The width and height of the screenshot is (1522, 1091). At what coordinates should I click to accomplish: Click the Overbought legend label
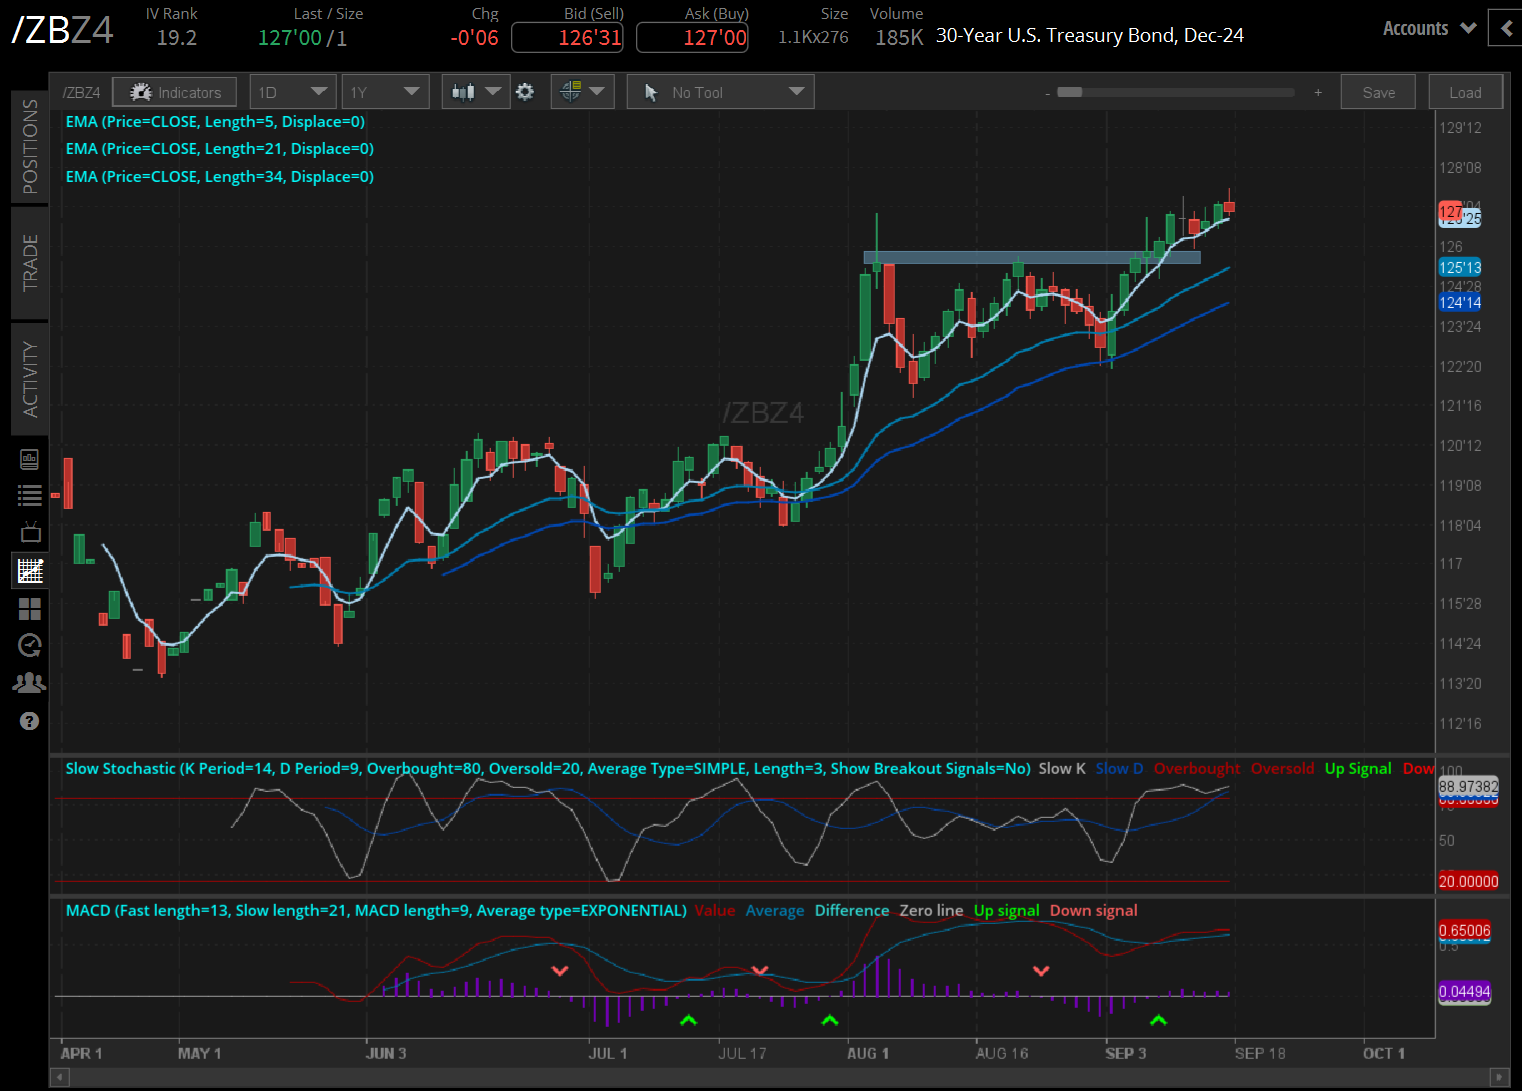[1196, 769]
